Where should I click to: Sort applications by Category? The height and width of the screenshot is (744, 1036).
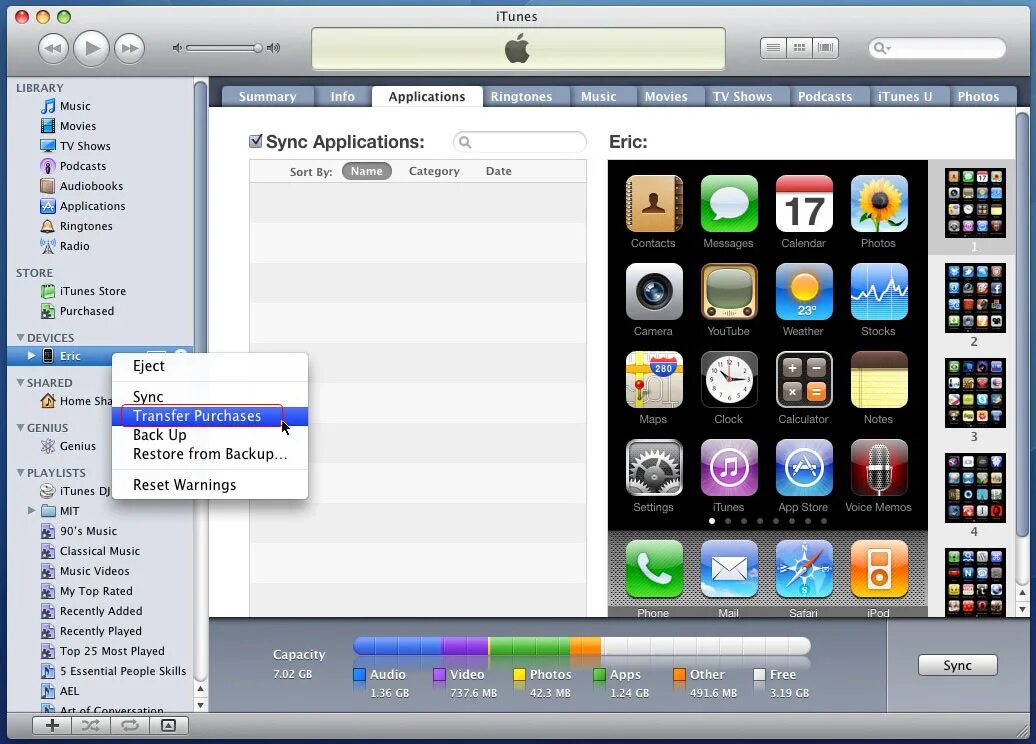[x=434, y=171]
